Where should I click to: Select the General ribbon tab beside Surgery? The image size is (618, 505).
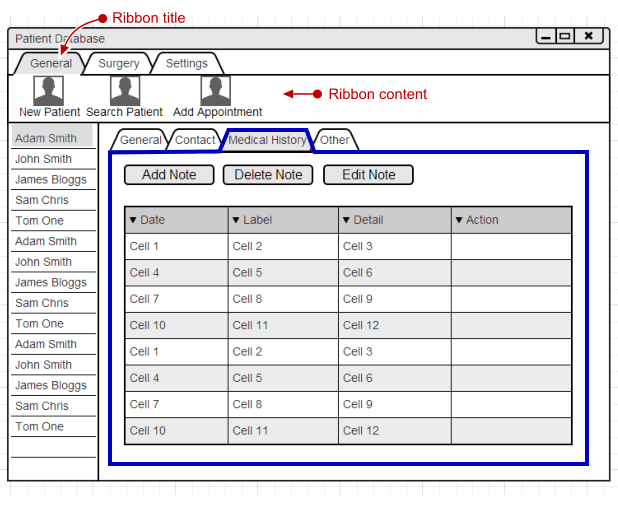(51, 63)
